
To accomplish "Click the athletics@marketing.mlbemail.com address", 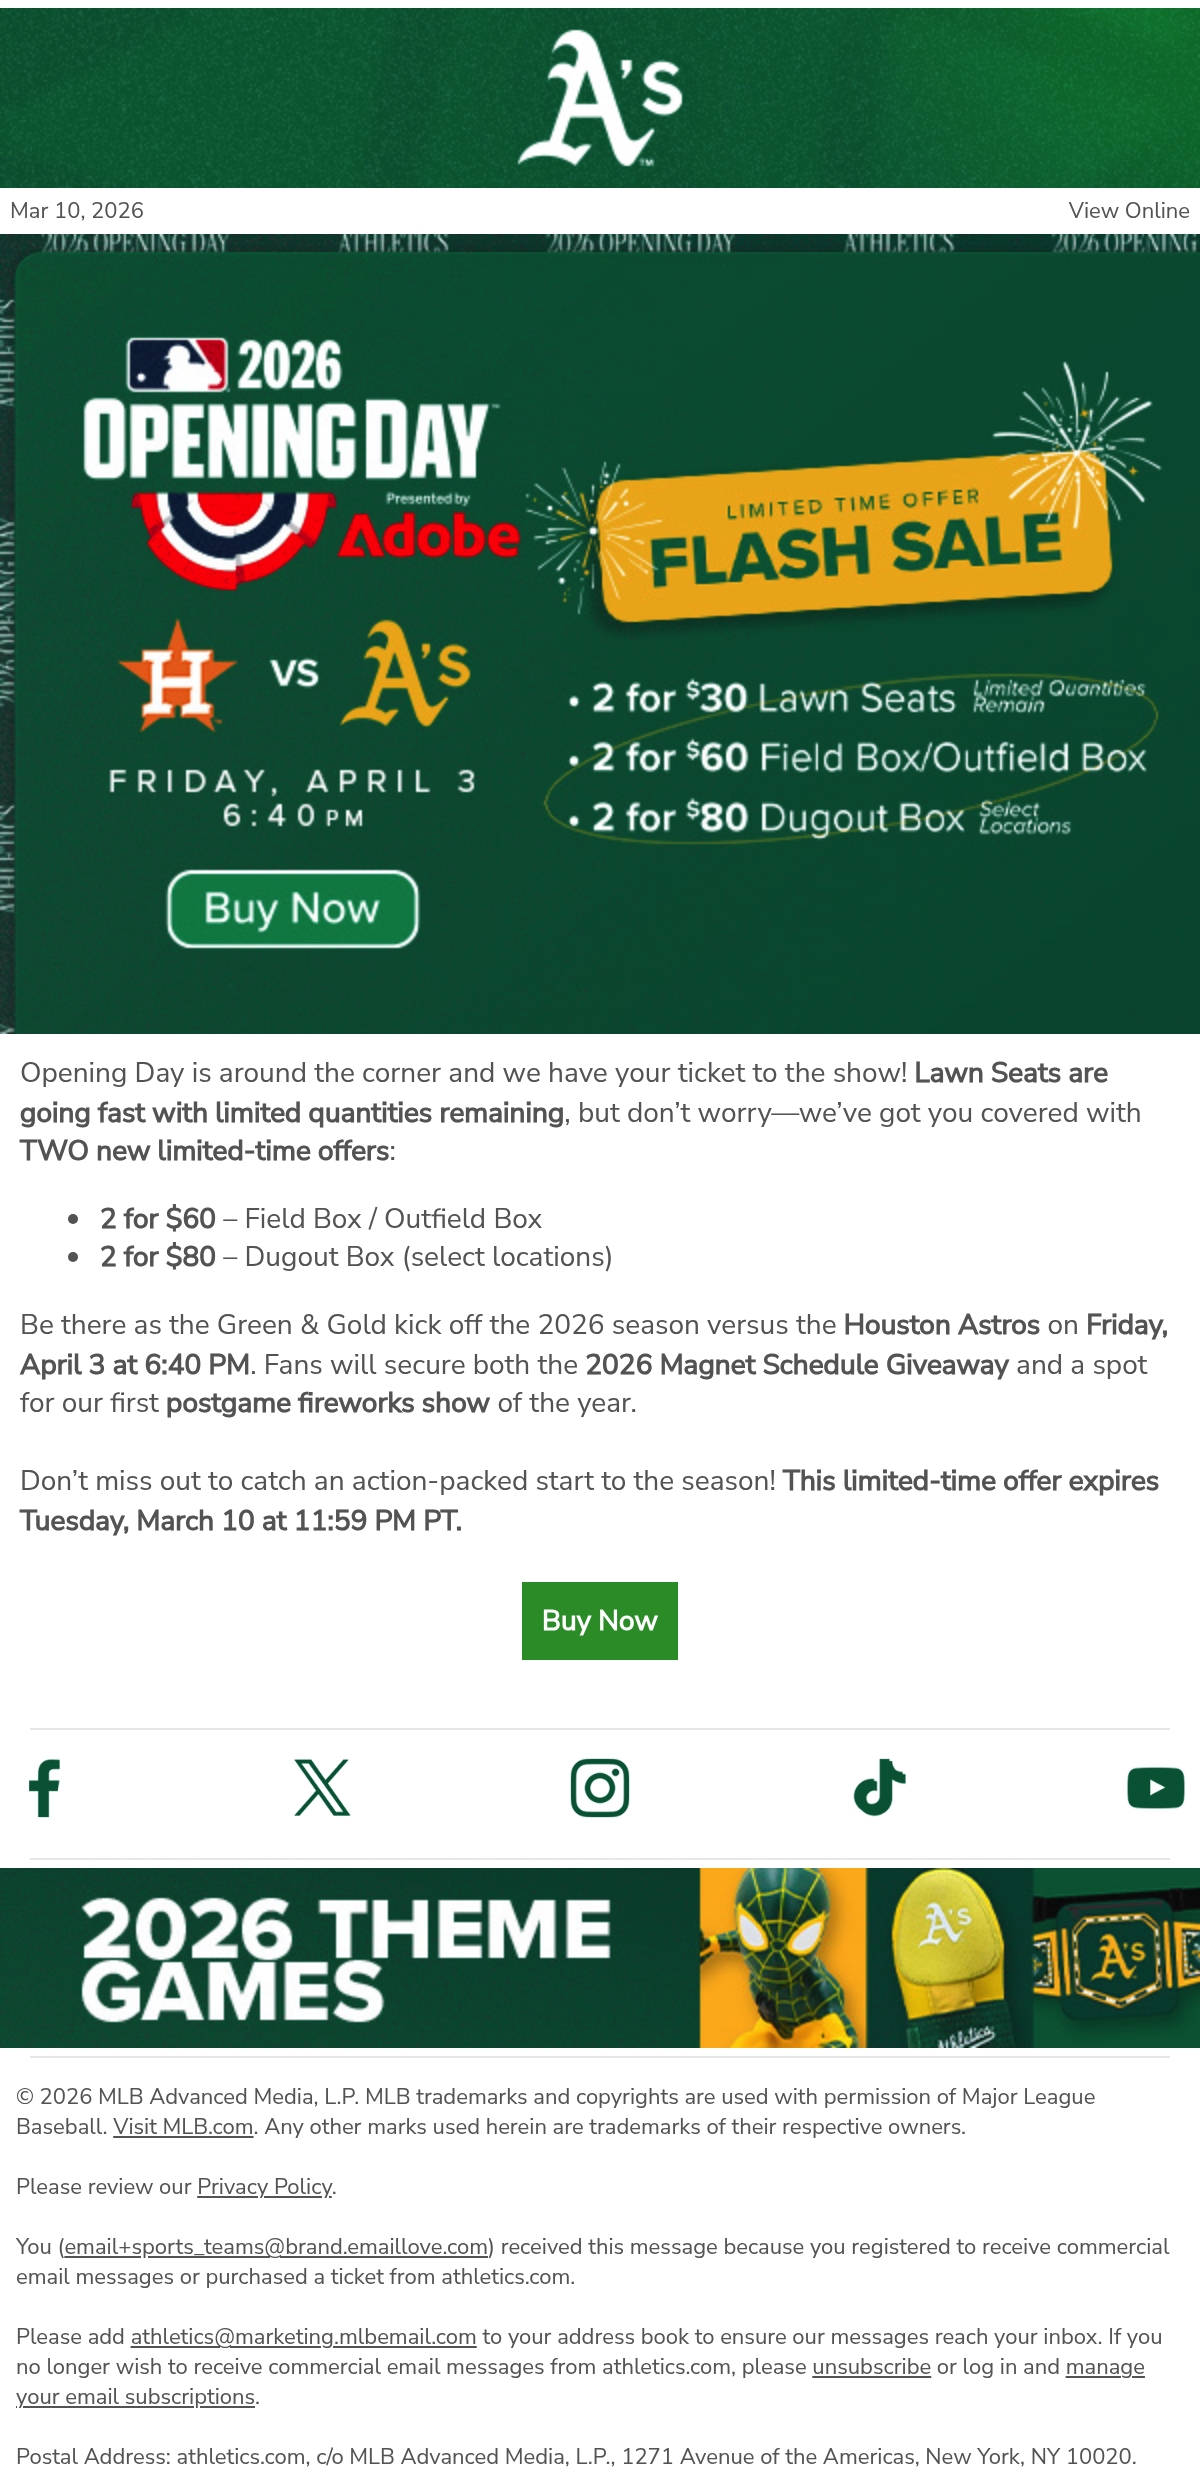I will [303, 2337].
